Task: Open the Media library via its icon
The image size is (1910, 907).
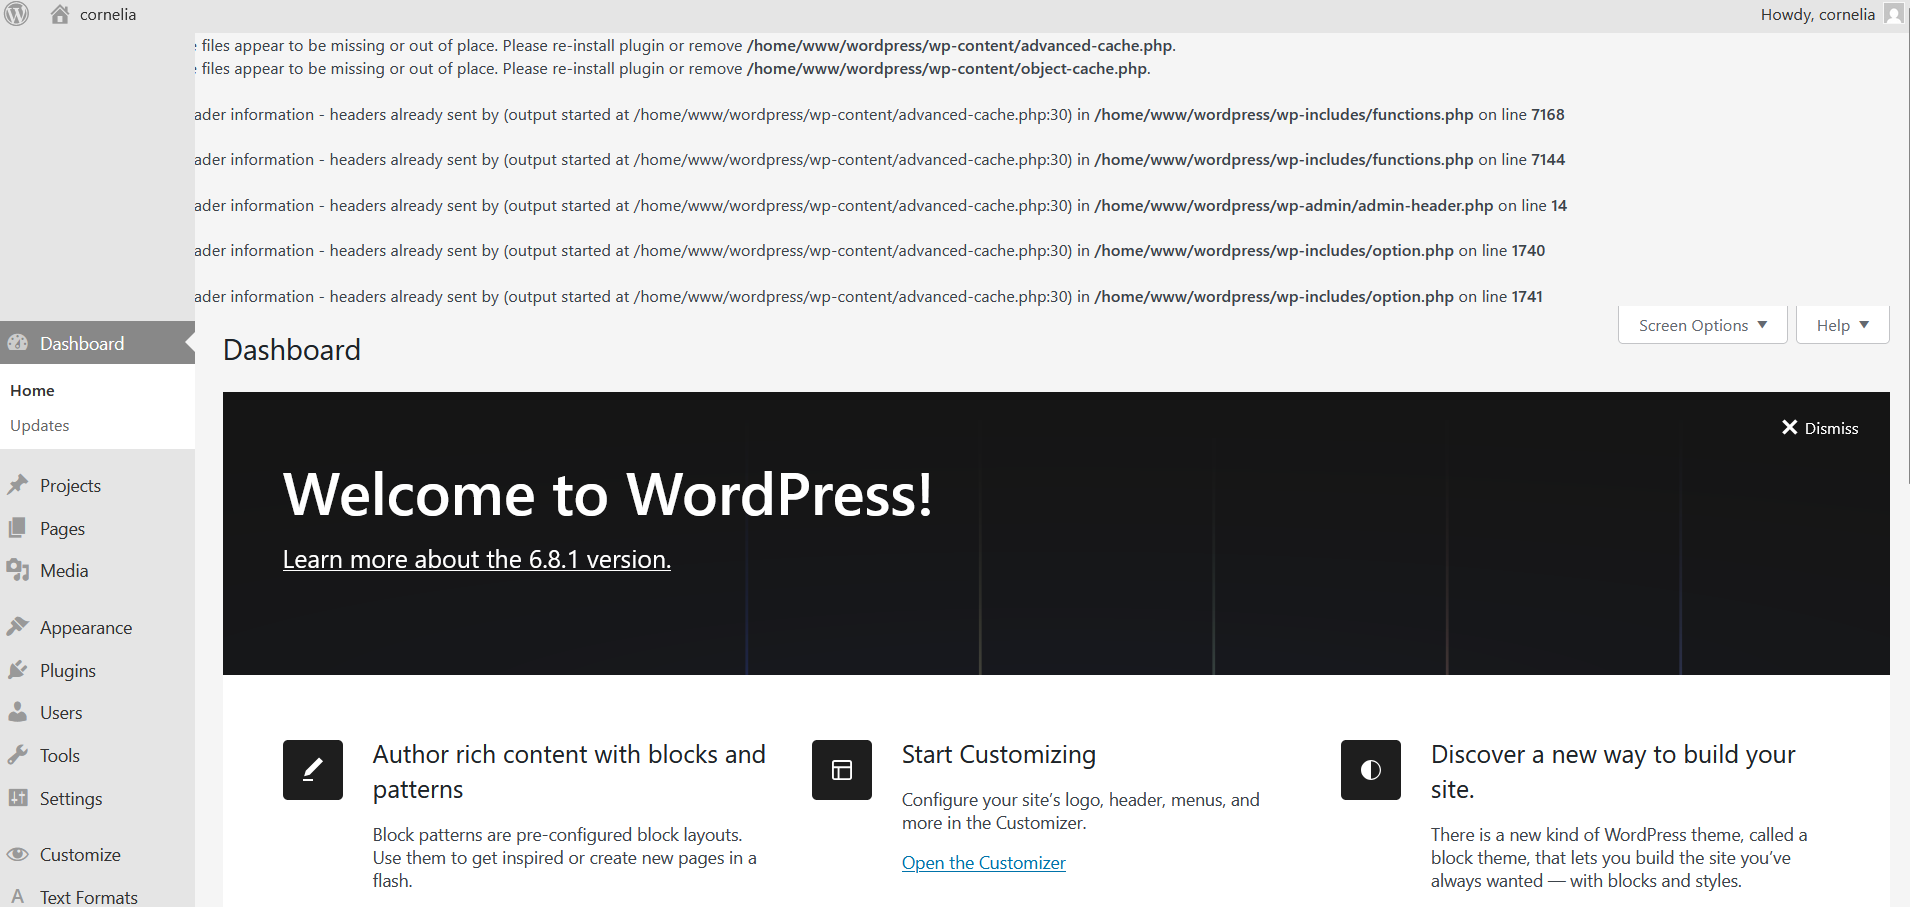Action: coord(19,570)
